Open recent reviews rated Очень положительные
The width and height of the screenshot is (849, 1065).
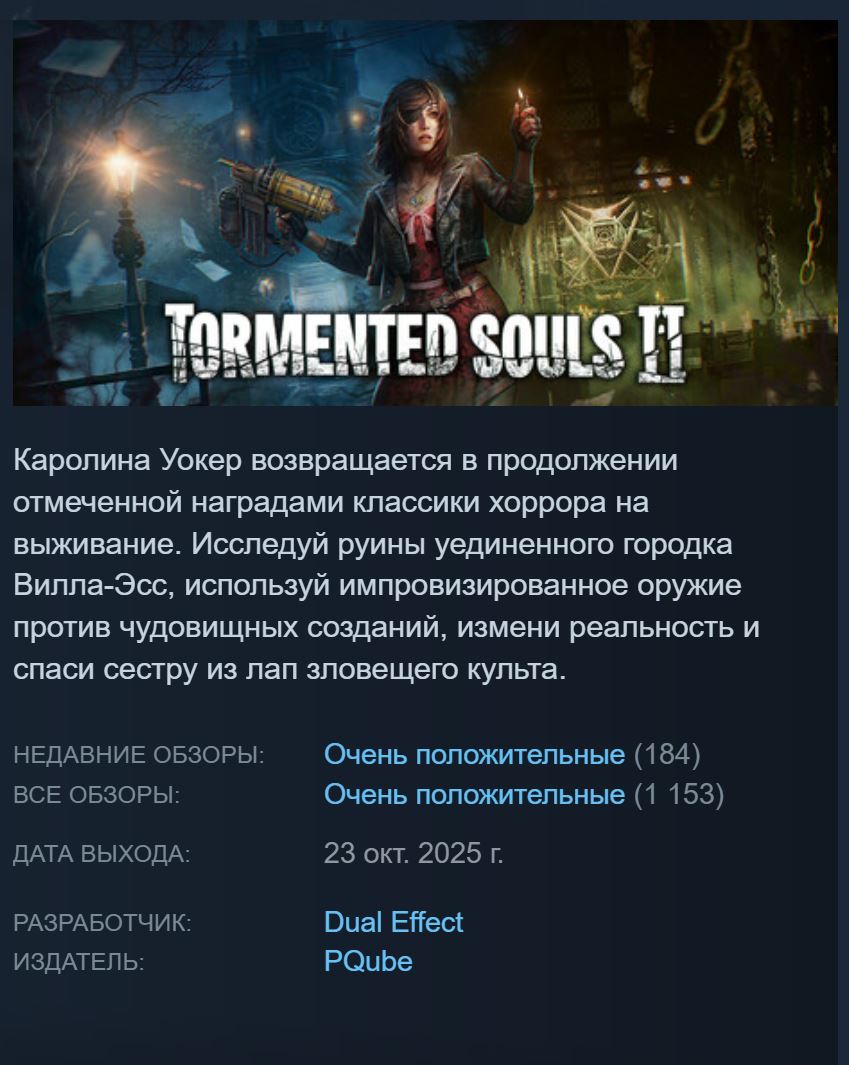click(474, 755)
